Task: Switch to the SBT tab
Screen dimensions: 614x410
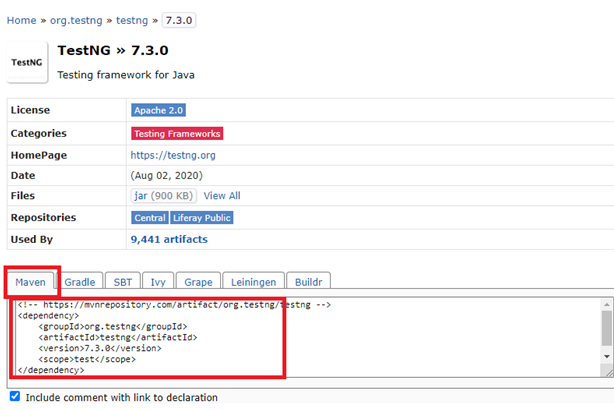Action: pos(122,282)
